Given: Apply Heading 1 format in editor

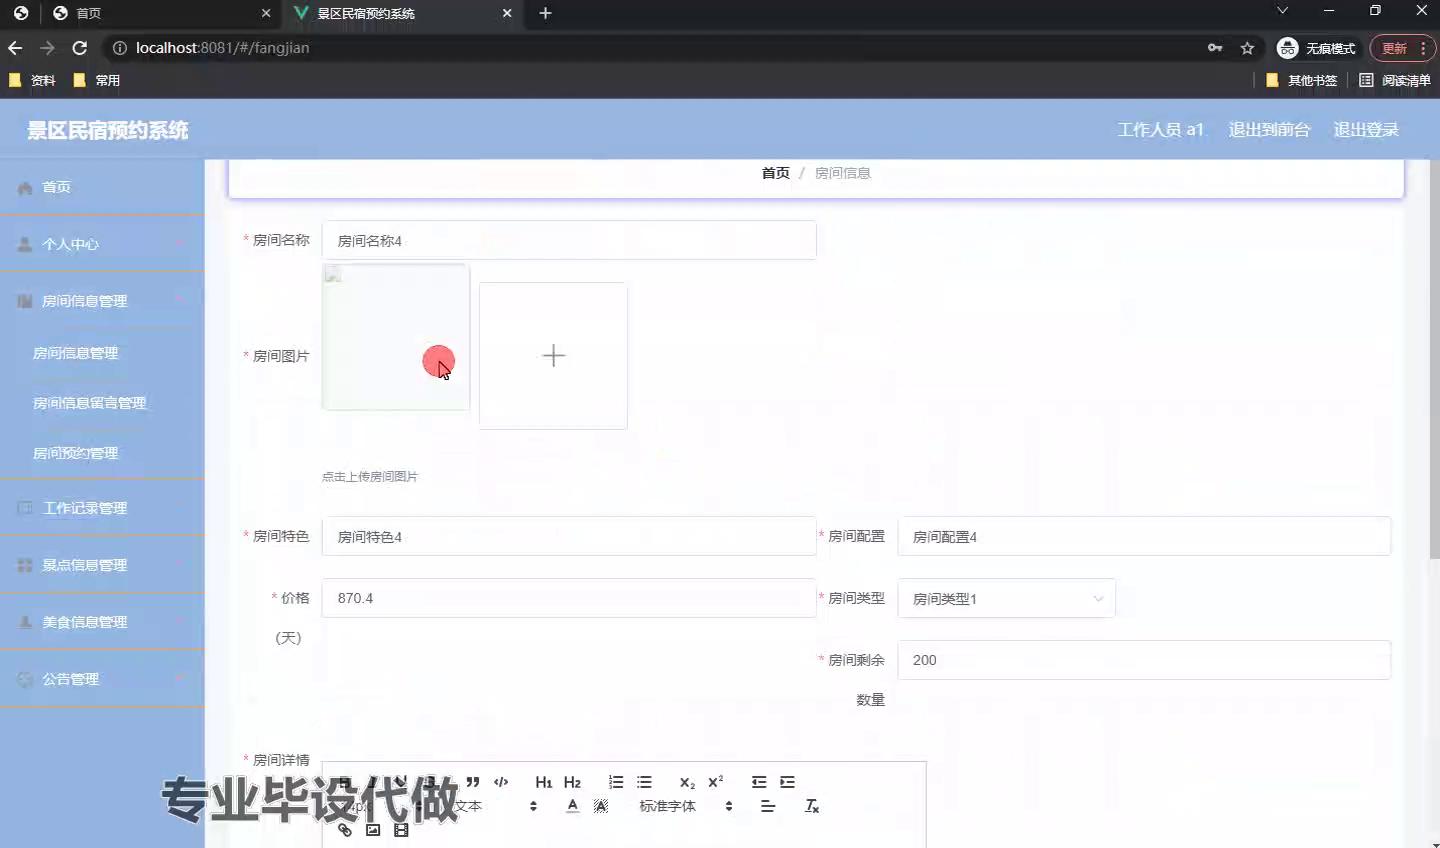Looking at the screenshot, I should 544,782.
